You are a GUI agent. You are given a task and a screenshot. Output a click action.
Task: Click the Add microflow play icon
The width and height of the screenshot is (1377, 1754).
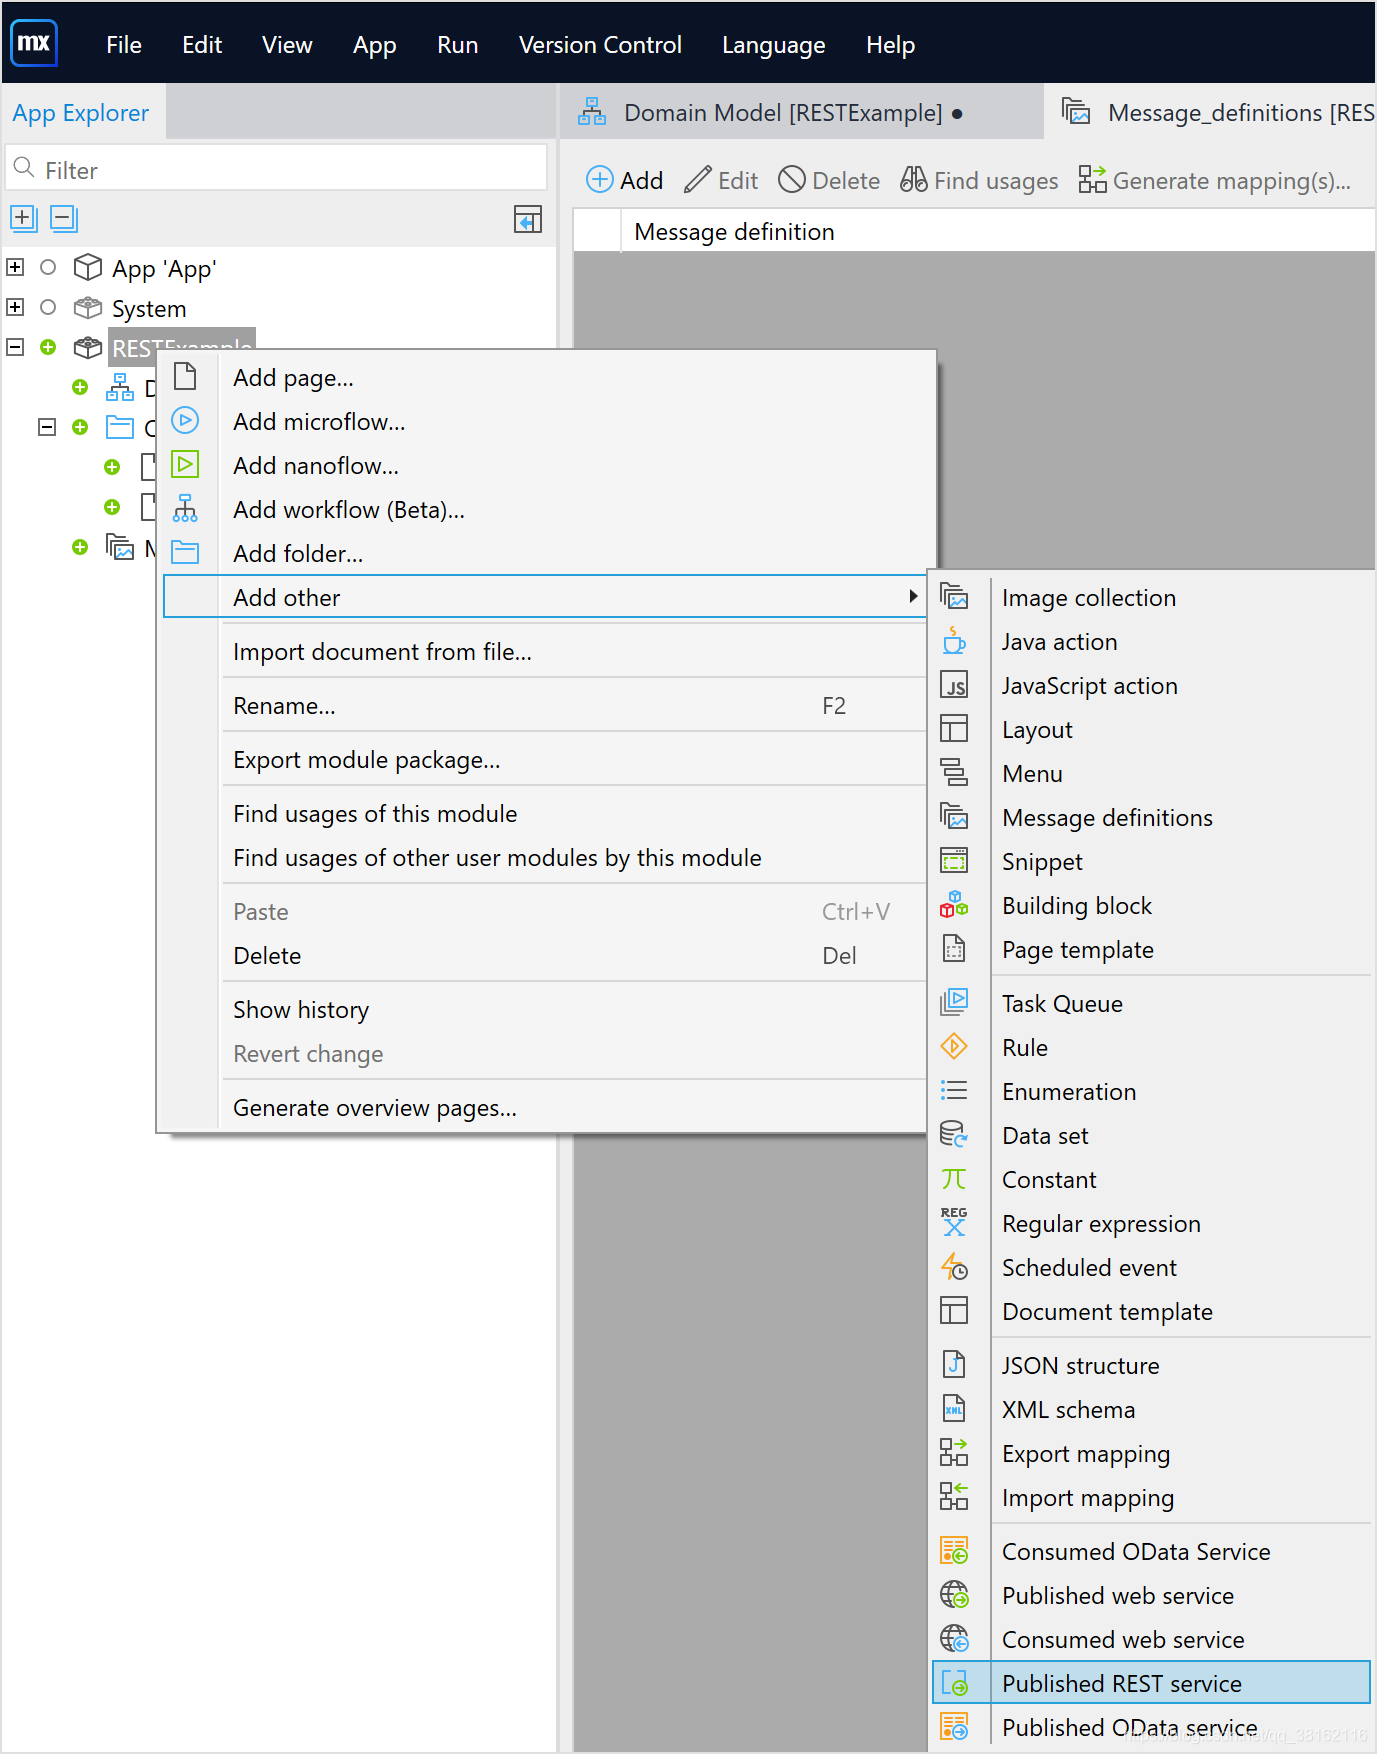185,421
